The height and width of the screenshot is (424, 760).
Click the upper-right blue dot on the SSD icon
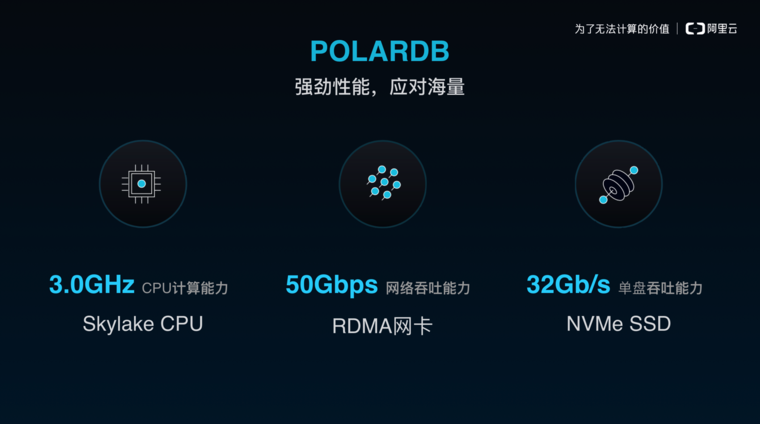(634, 170)
